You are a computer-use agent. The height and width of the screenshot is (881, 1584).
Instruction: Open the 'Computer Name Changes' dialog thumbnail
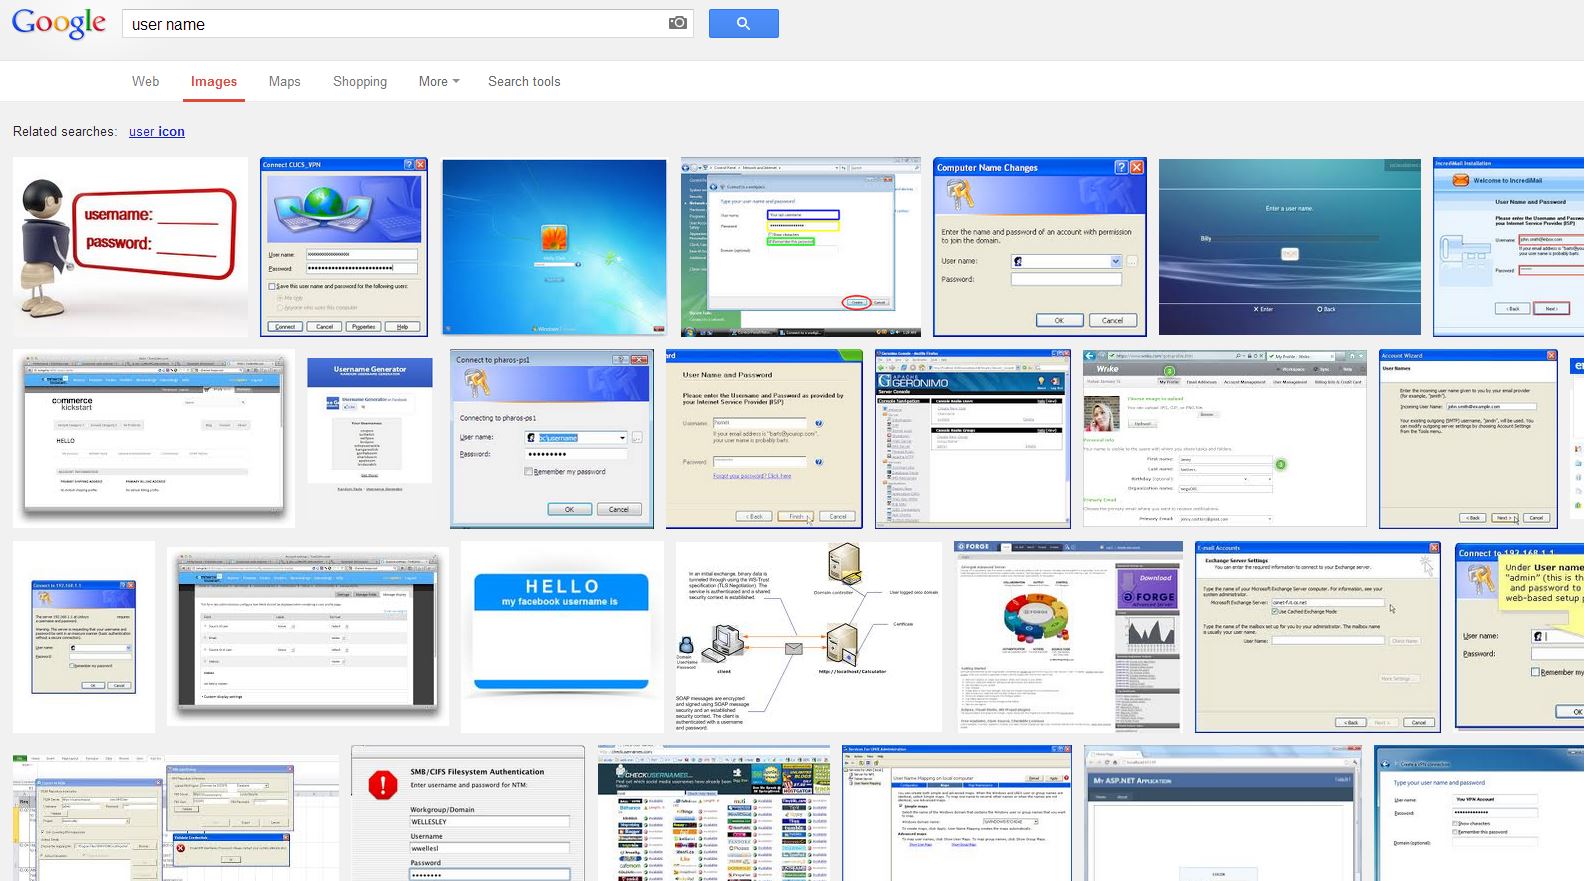(x=1040, y=247)
